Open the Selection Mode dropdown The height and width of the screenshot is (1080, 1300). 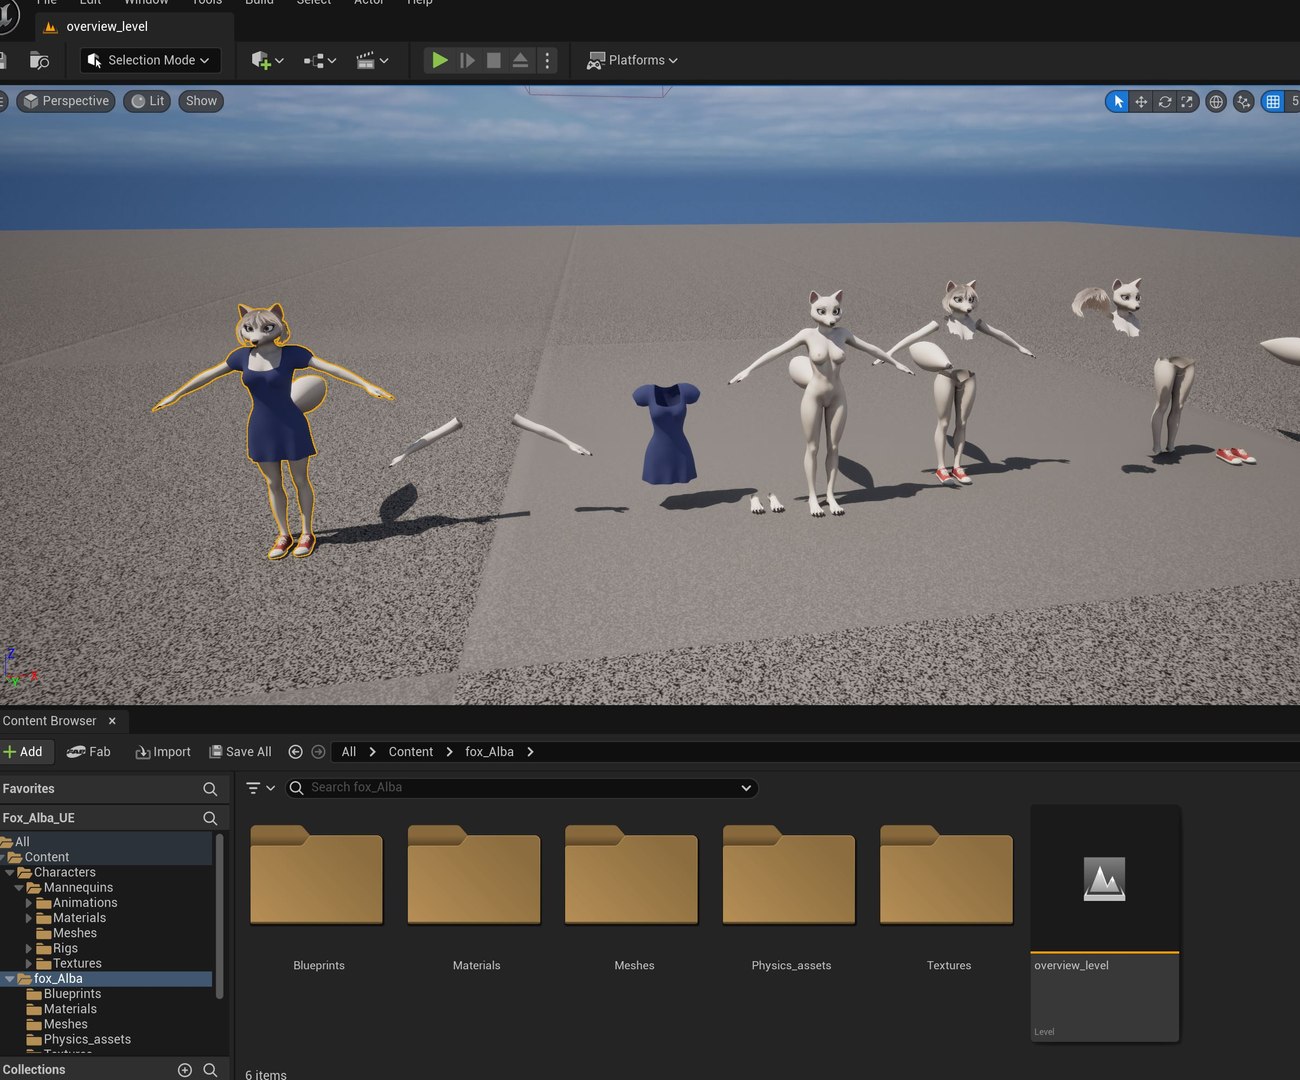tap(150, 60)
